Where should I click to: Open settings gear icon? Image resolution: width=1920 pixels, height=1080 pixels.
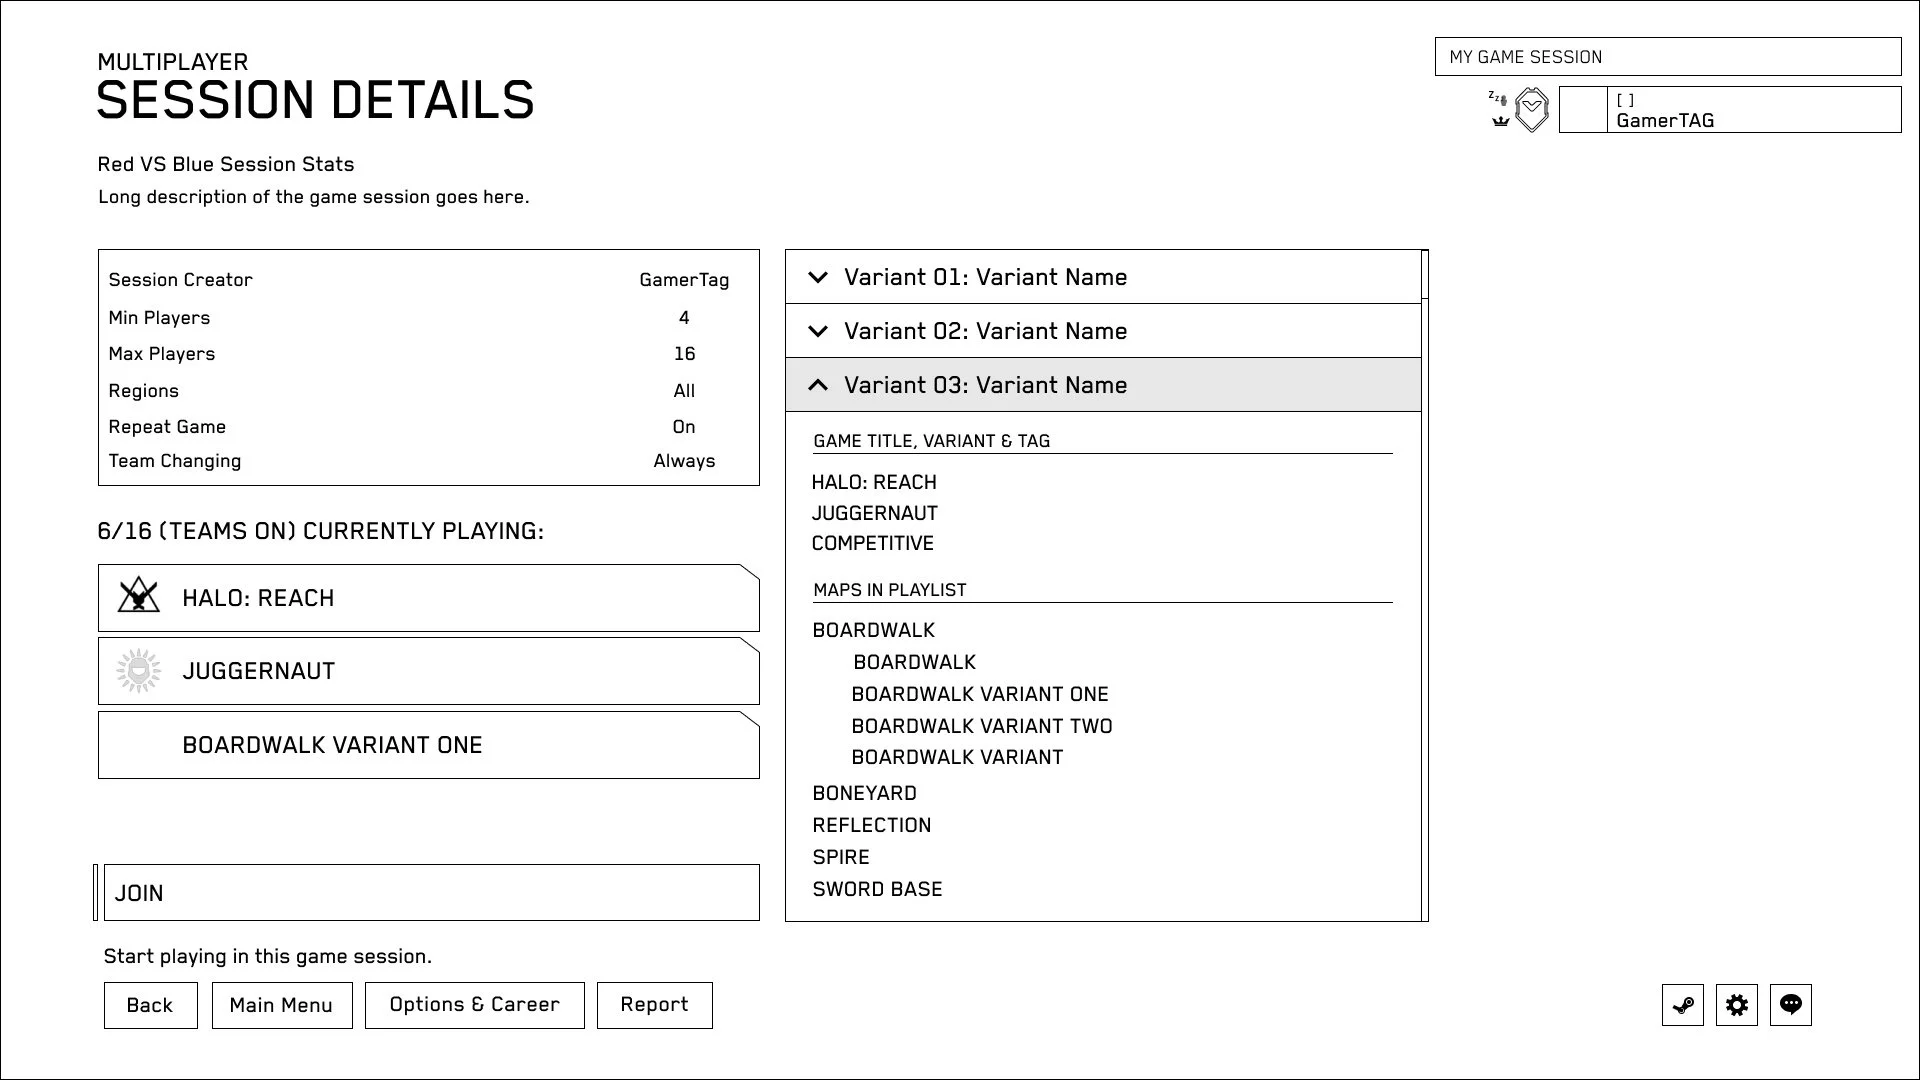tap(1737, 1005)
